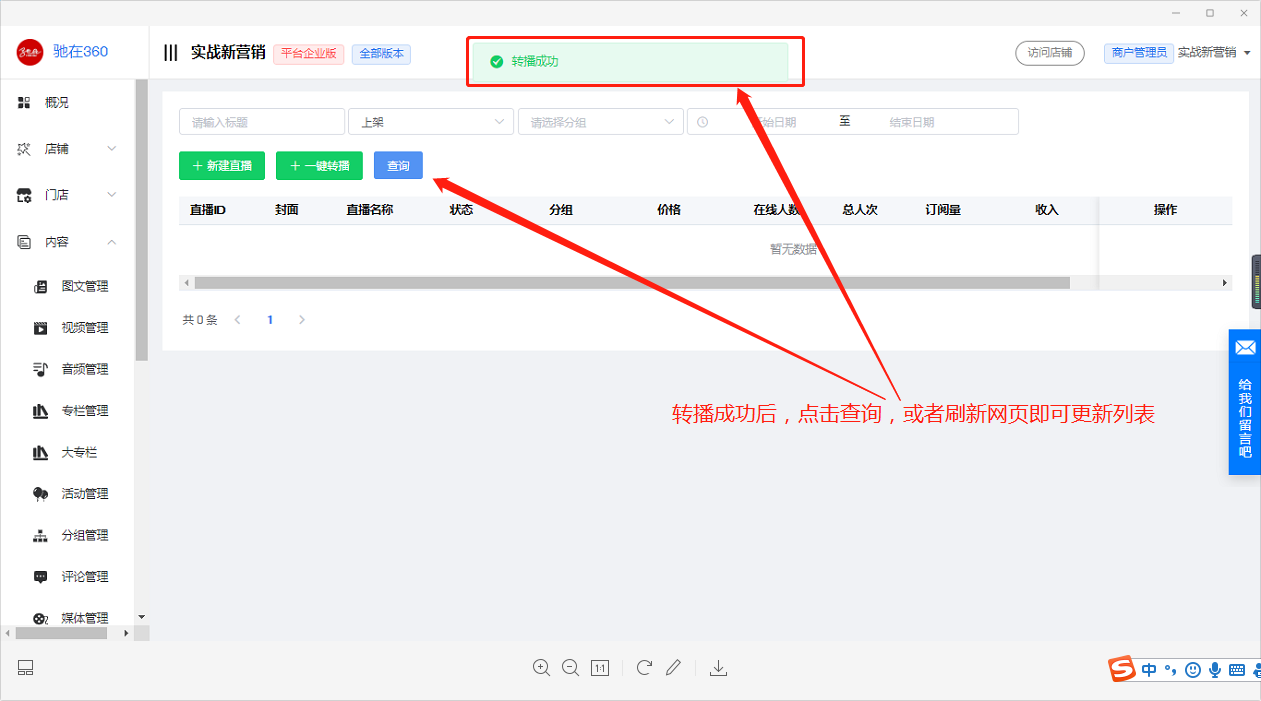Image resolution: width=1261 pixels, height=701 pixels.
Task: Open the 门店 menu item
Action: click(x=57, y=195)
